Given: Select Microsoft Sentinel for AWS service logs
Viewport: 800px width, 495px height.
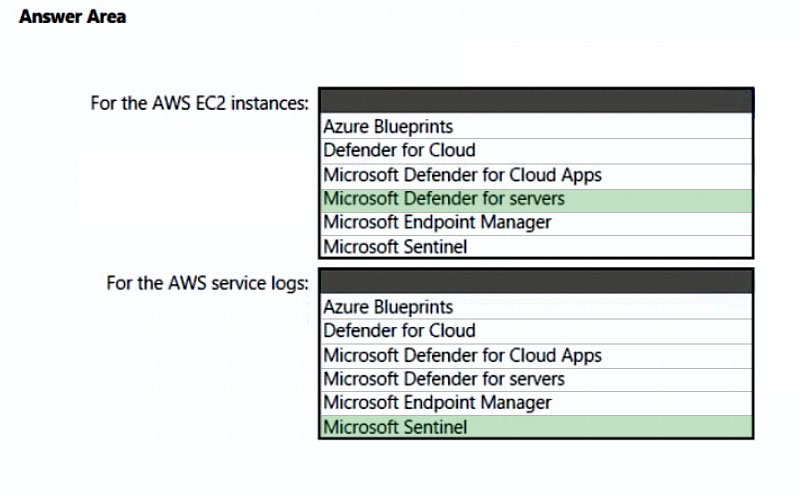Looking at the screenshot, I should pos(536,427).
